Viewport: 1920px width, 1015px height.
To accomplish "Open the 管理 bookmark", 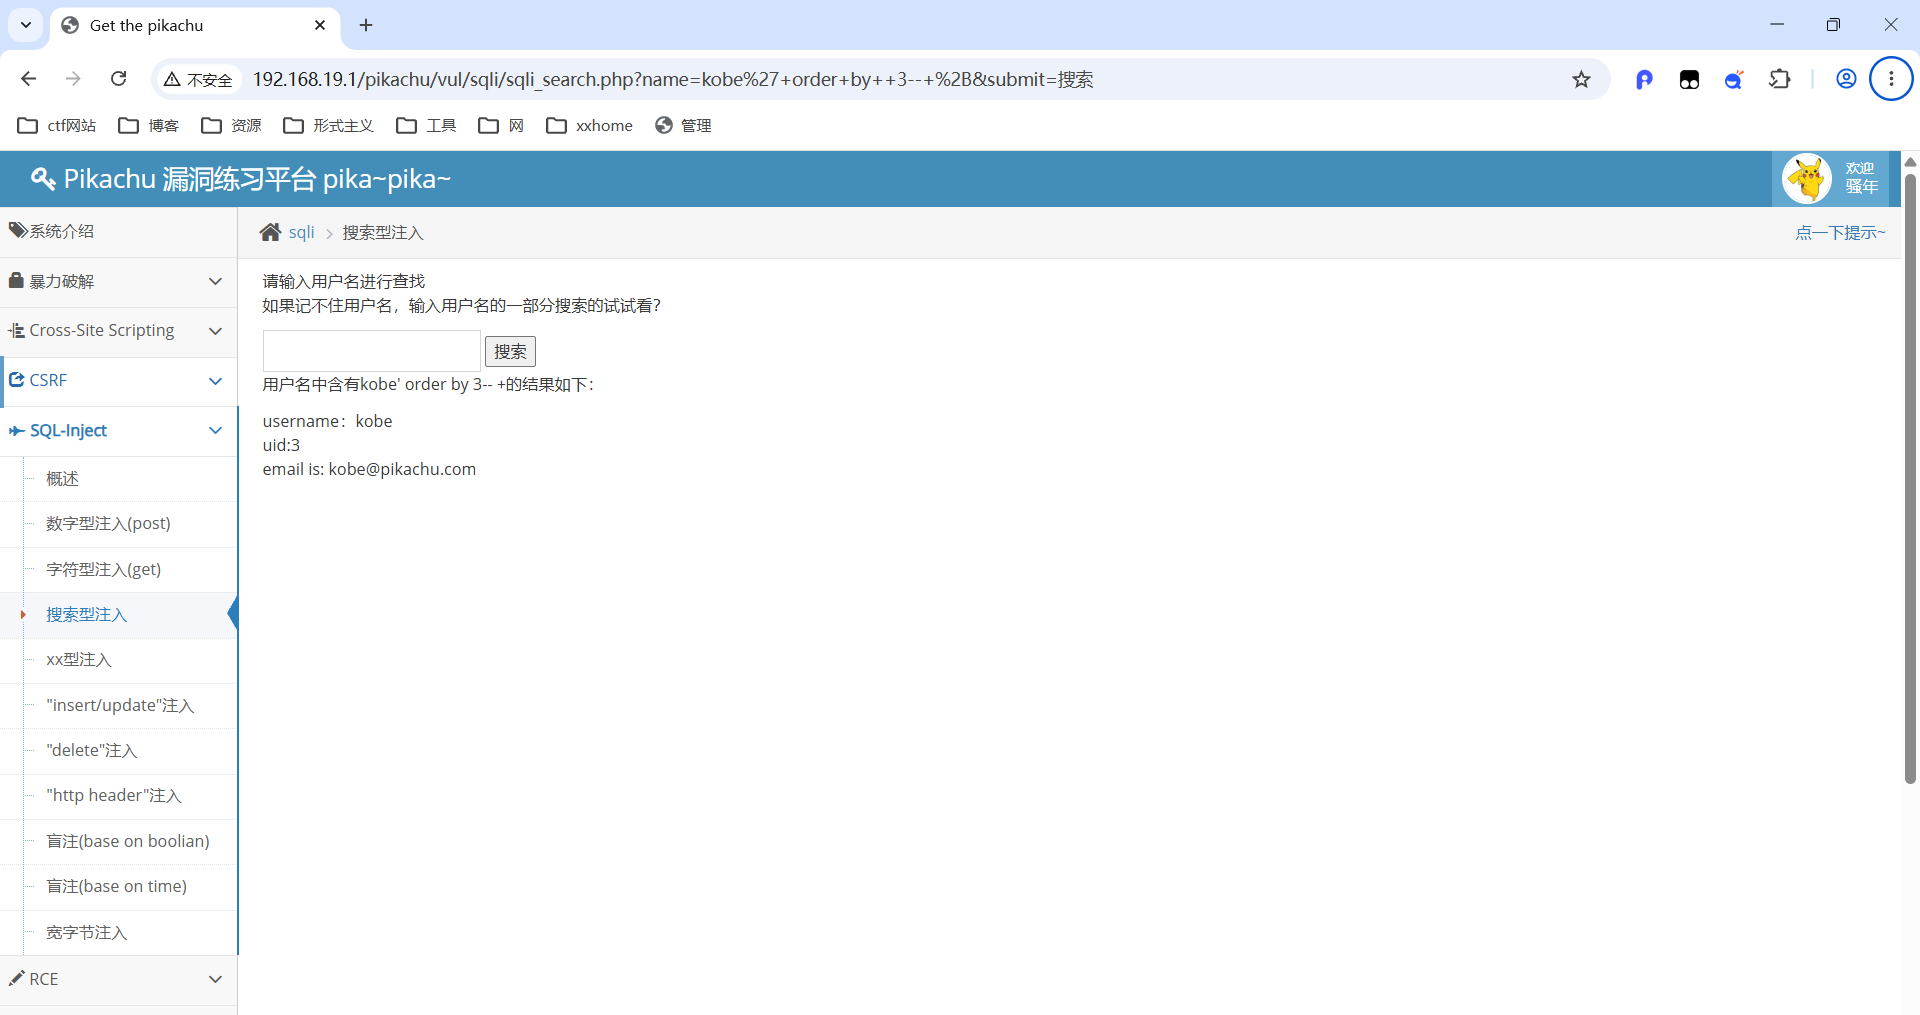I will click(683, 125).
